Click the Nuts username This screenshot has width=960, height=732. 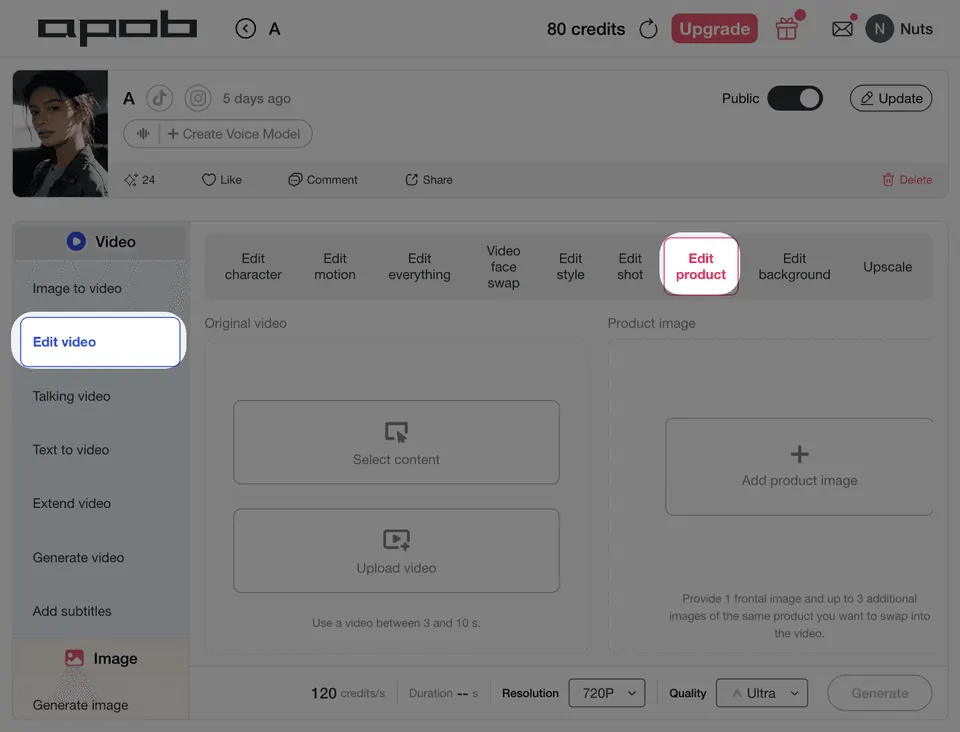point(916,29)
